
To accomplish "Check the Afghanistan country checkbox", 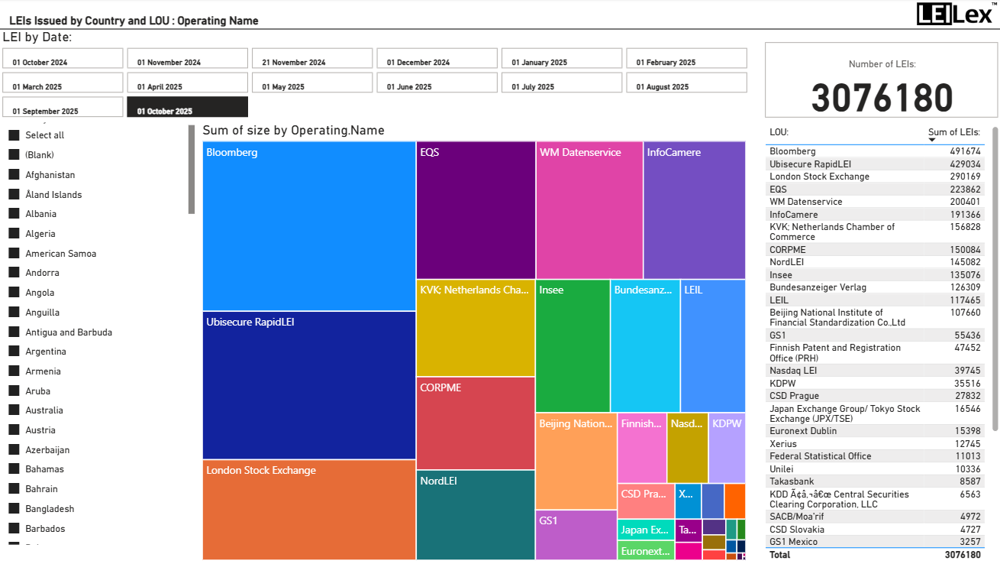I will coord(14,175).
